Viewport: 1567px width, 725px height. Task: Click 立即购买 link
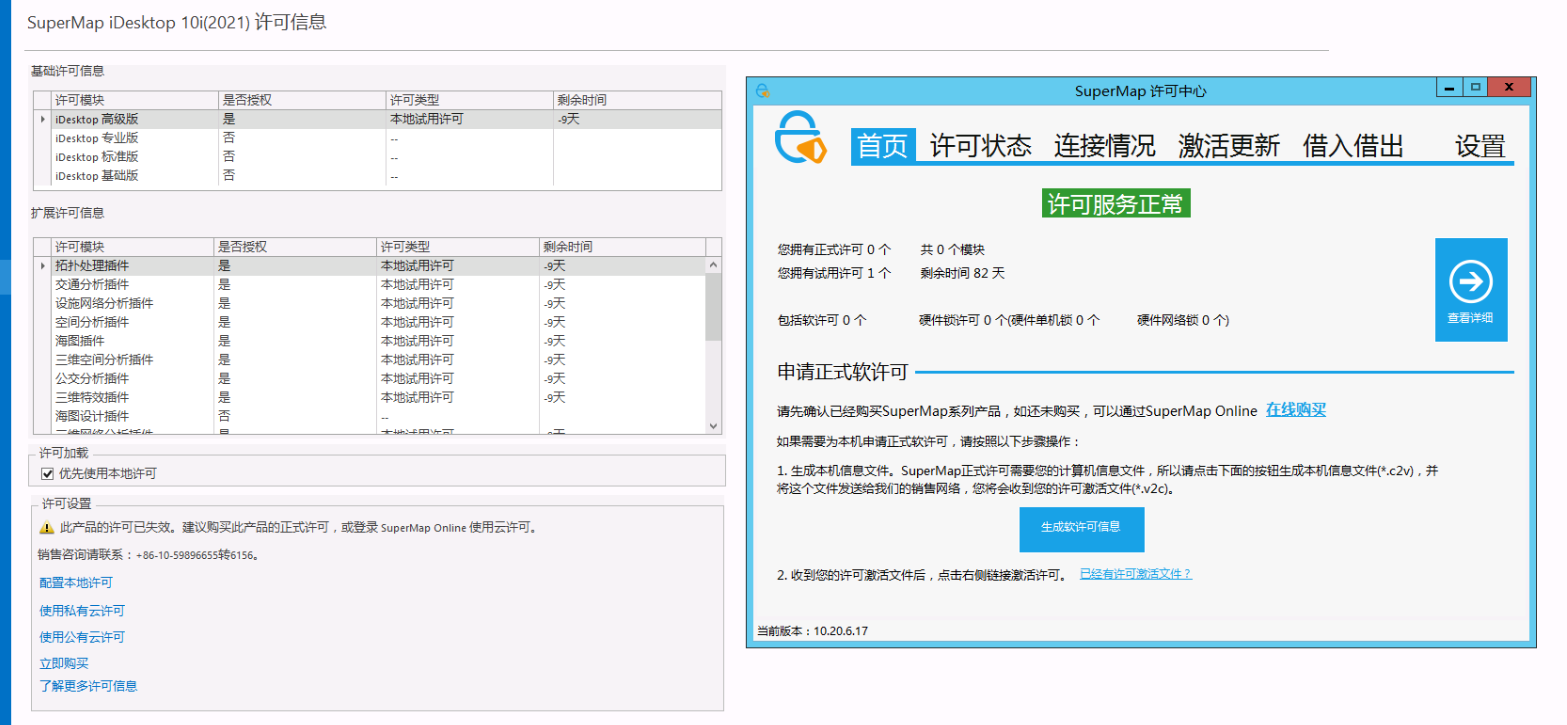point(64,663)
